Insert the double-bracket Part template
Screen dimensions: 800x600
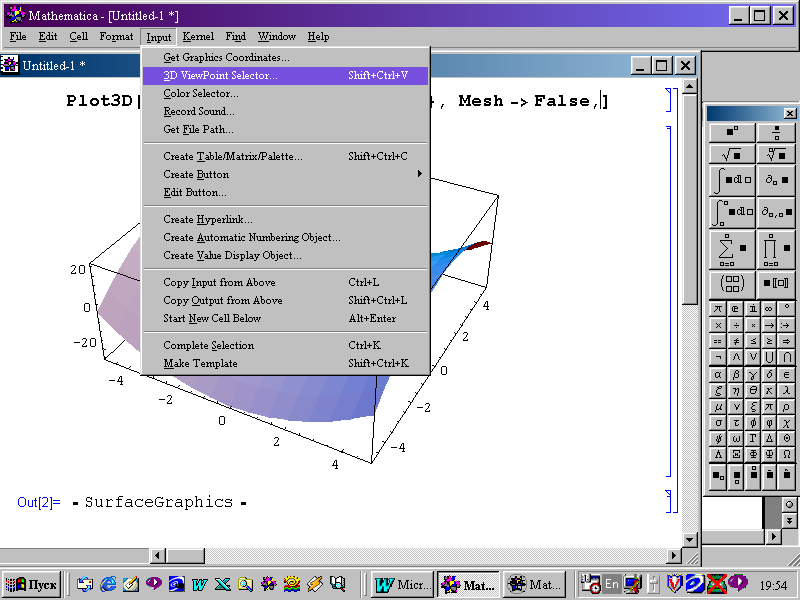(776, 283)
